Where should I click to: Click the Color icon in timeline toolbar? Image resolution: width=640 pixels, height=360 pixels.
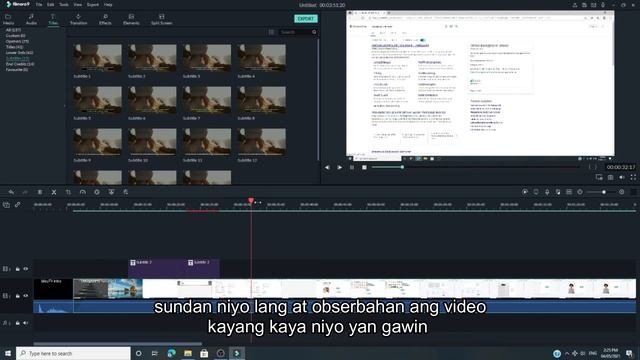pyautogui.click(x=97, y=192)
